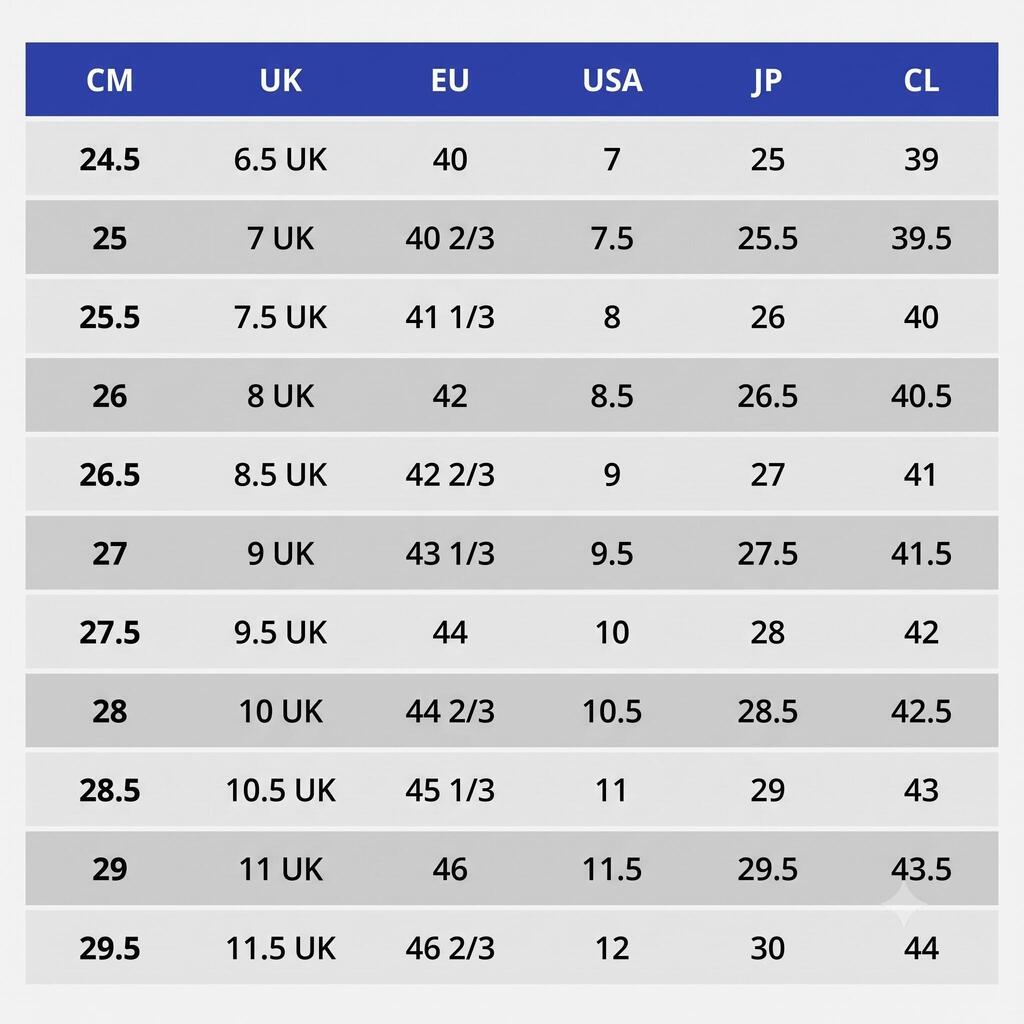The height and width of the screenshot is (1024, 1024).
Task: Click the EU size 40 2/3 cell
Action: pos(450,238)
